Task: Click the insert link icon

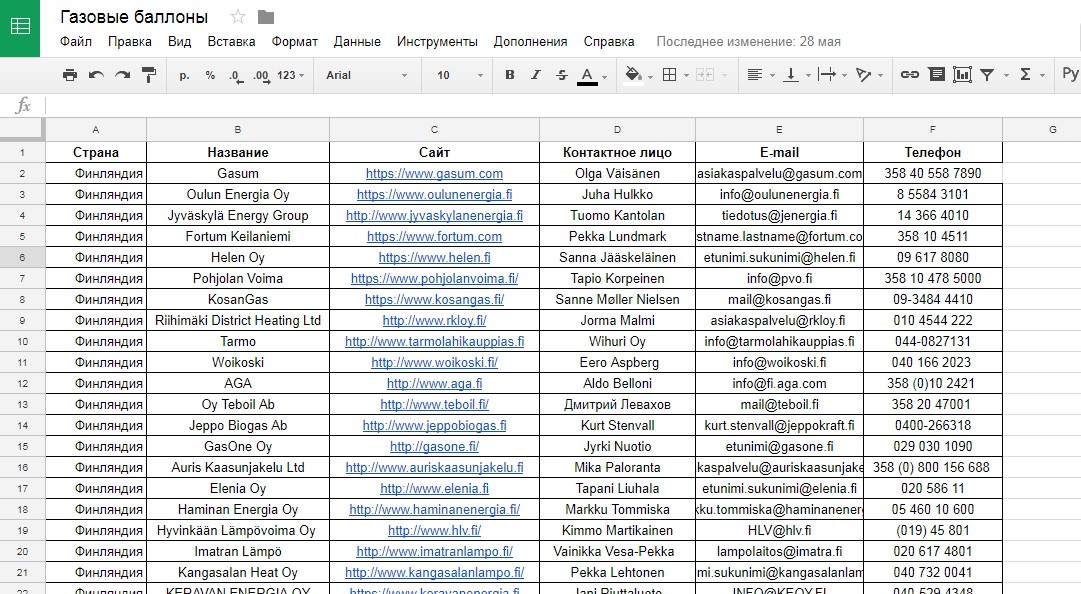Action: [x=909, y=75]
